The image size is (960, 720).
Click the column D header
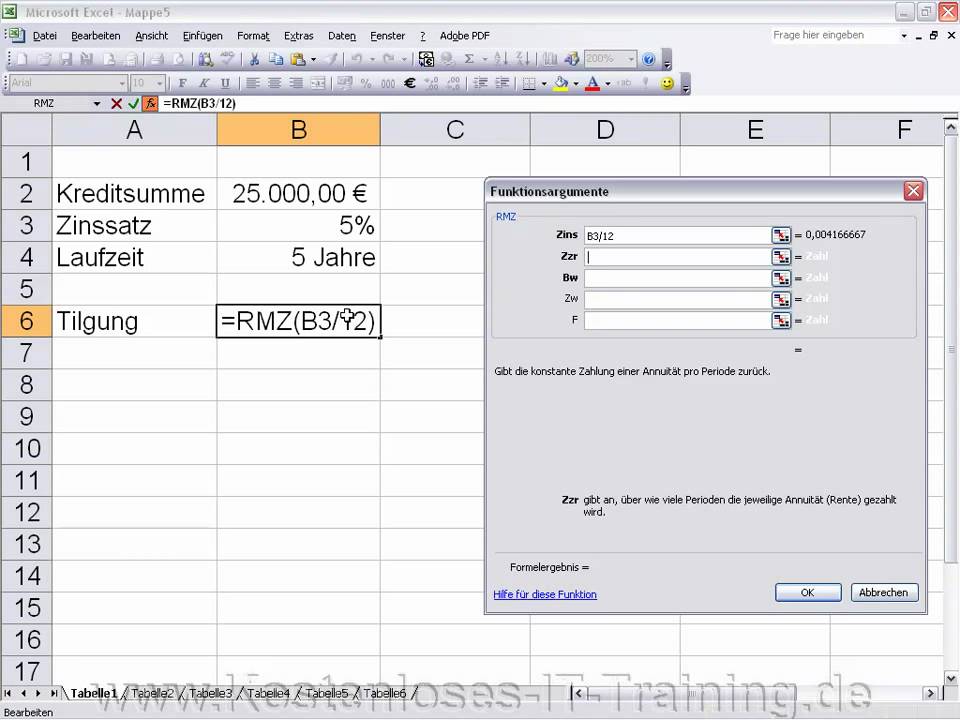click(x=605, y=130)
